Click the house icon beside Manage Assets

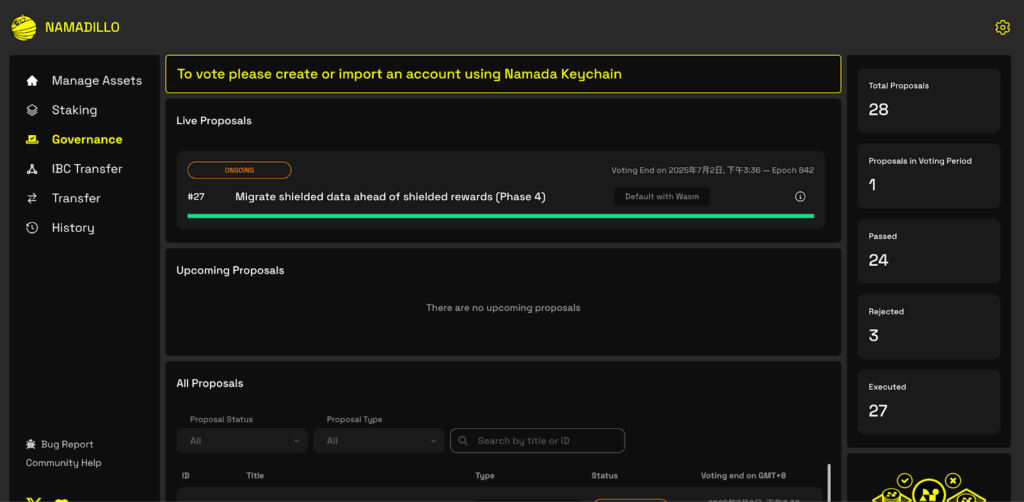click(x=31, y=81)
